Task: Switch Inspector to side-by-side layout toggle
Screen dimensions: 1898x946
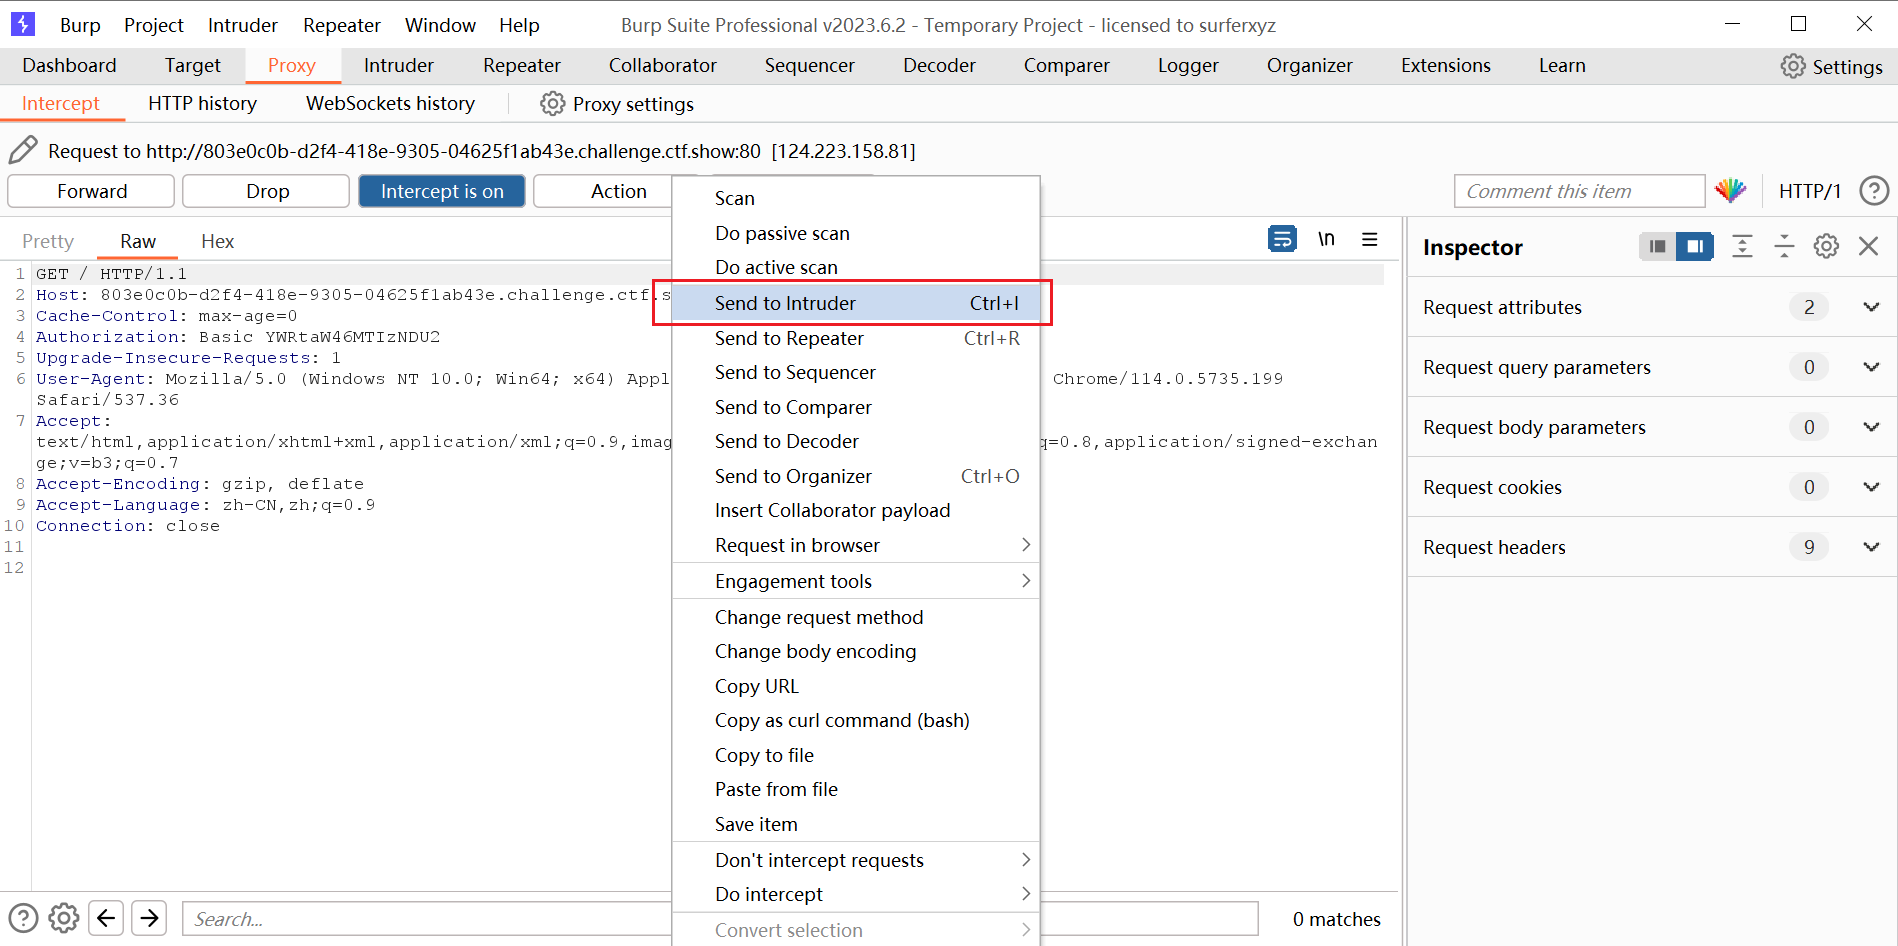Action: [1657, 247]
